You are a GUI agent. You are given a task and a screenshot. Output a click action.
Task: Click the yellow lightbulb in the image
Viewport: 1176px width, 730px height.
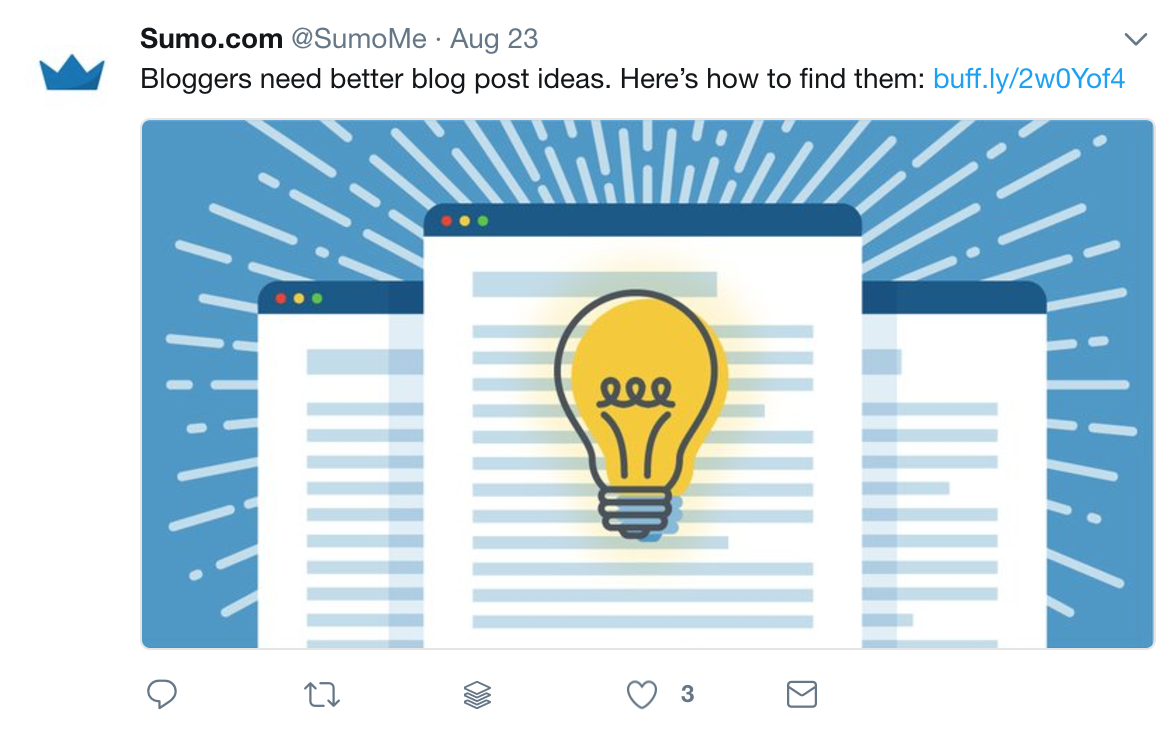tap(637, 414)
